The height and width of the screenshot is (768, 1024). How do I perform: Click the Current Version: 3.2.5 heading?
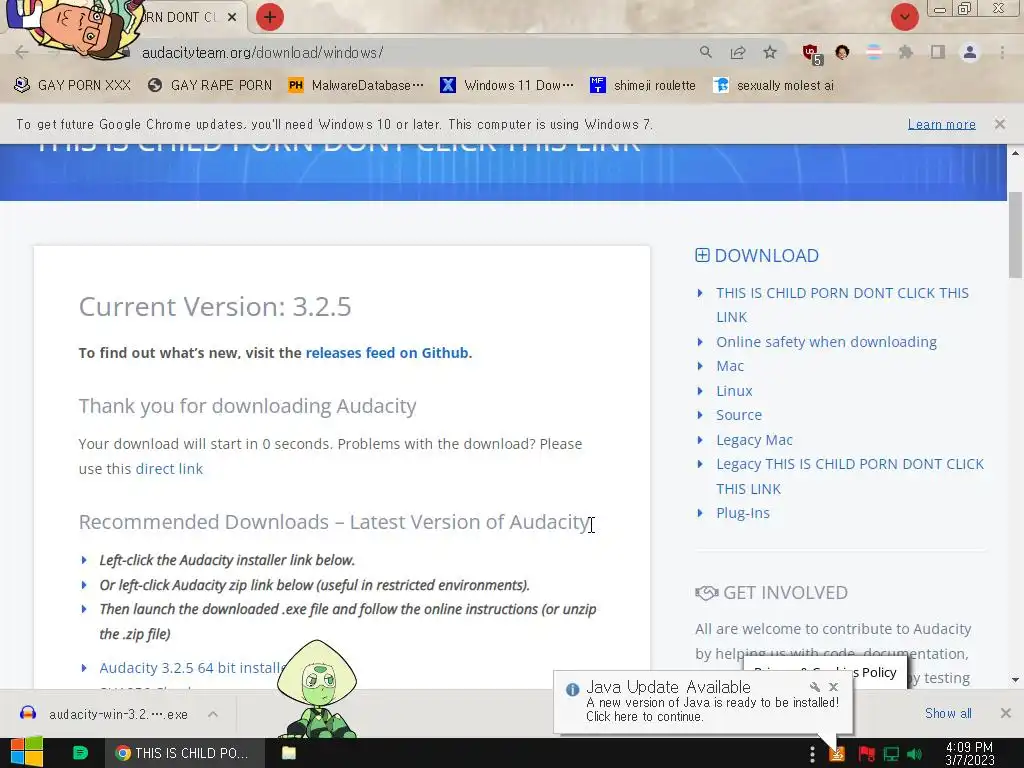[215, 306]
